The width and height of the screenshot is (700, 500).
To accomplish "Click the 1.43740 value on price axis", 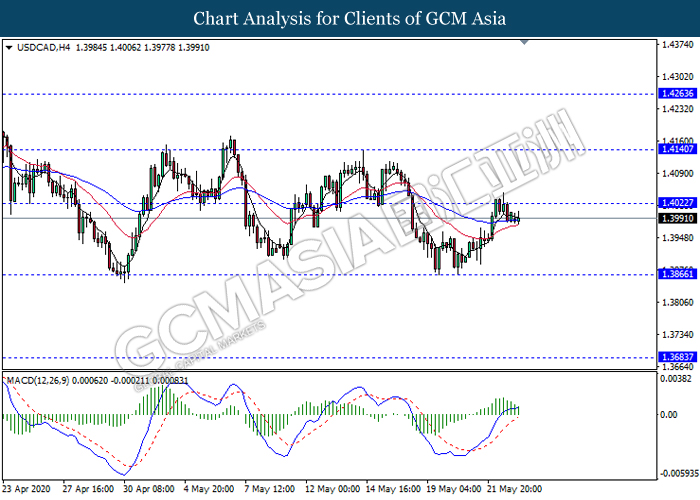I will click(x=677, y=45).
